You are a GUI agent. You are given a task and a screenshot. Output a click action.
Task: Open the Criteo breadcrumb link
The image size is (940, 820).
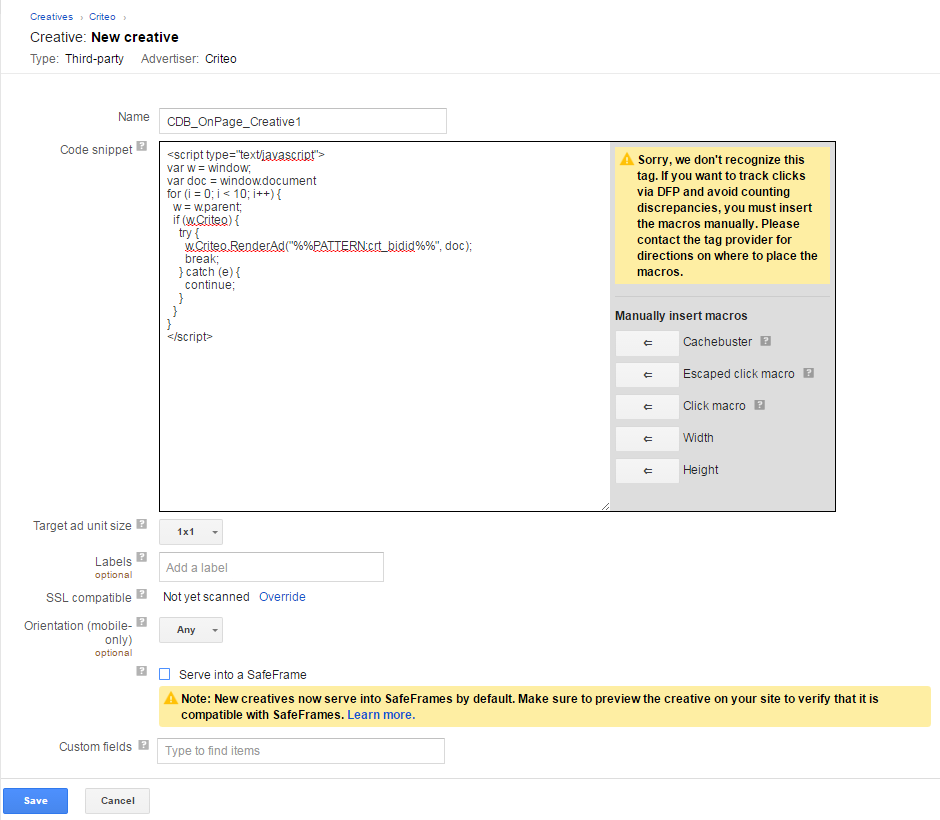coord(102,17)
